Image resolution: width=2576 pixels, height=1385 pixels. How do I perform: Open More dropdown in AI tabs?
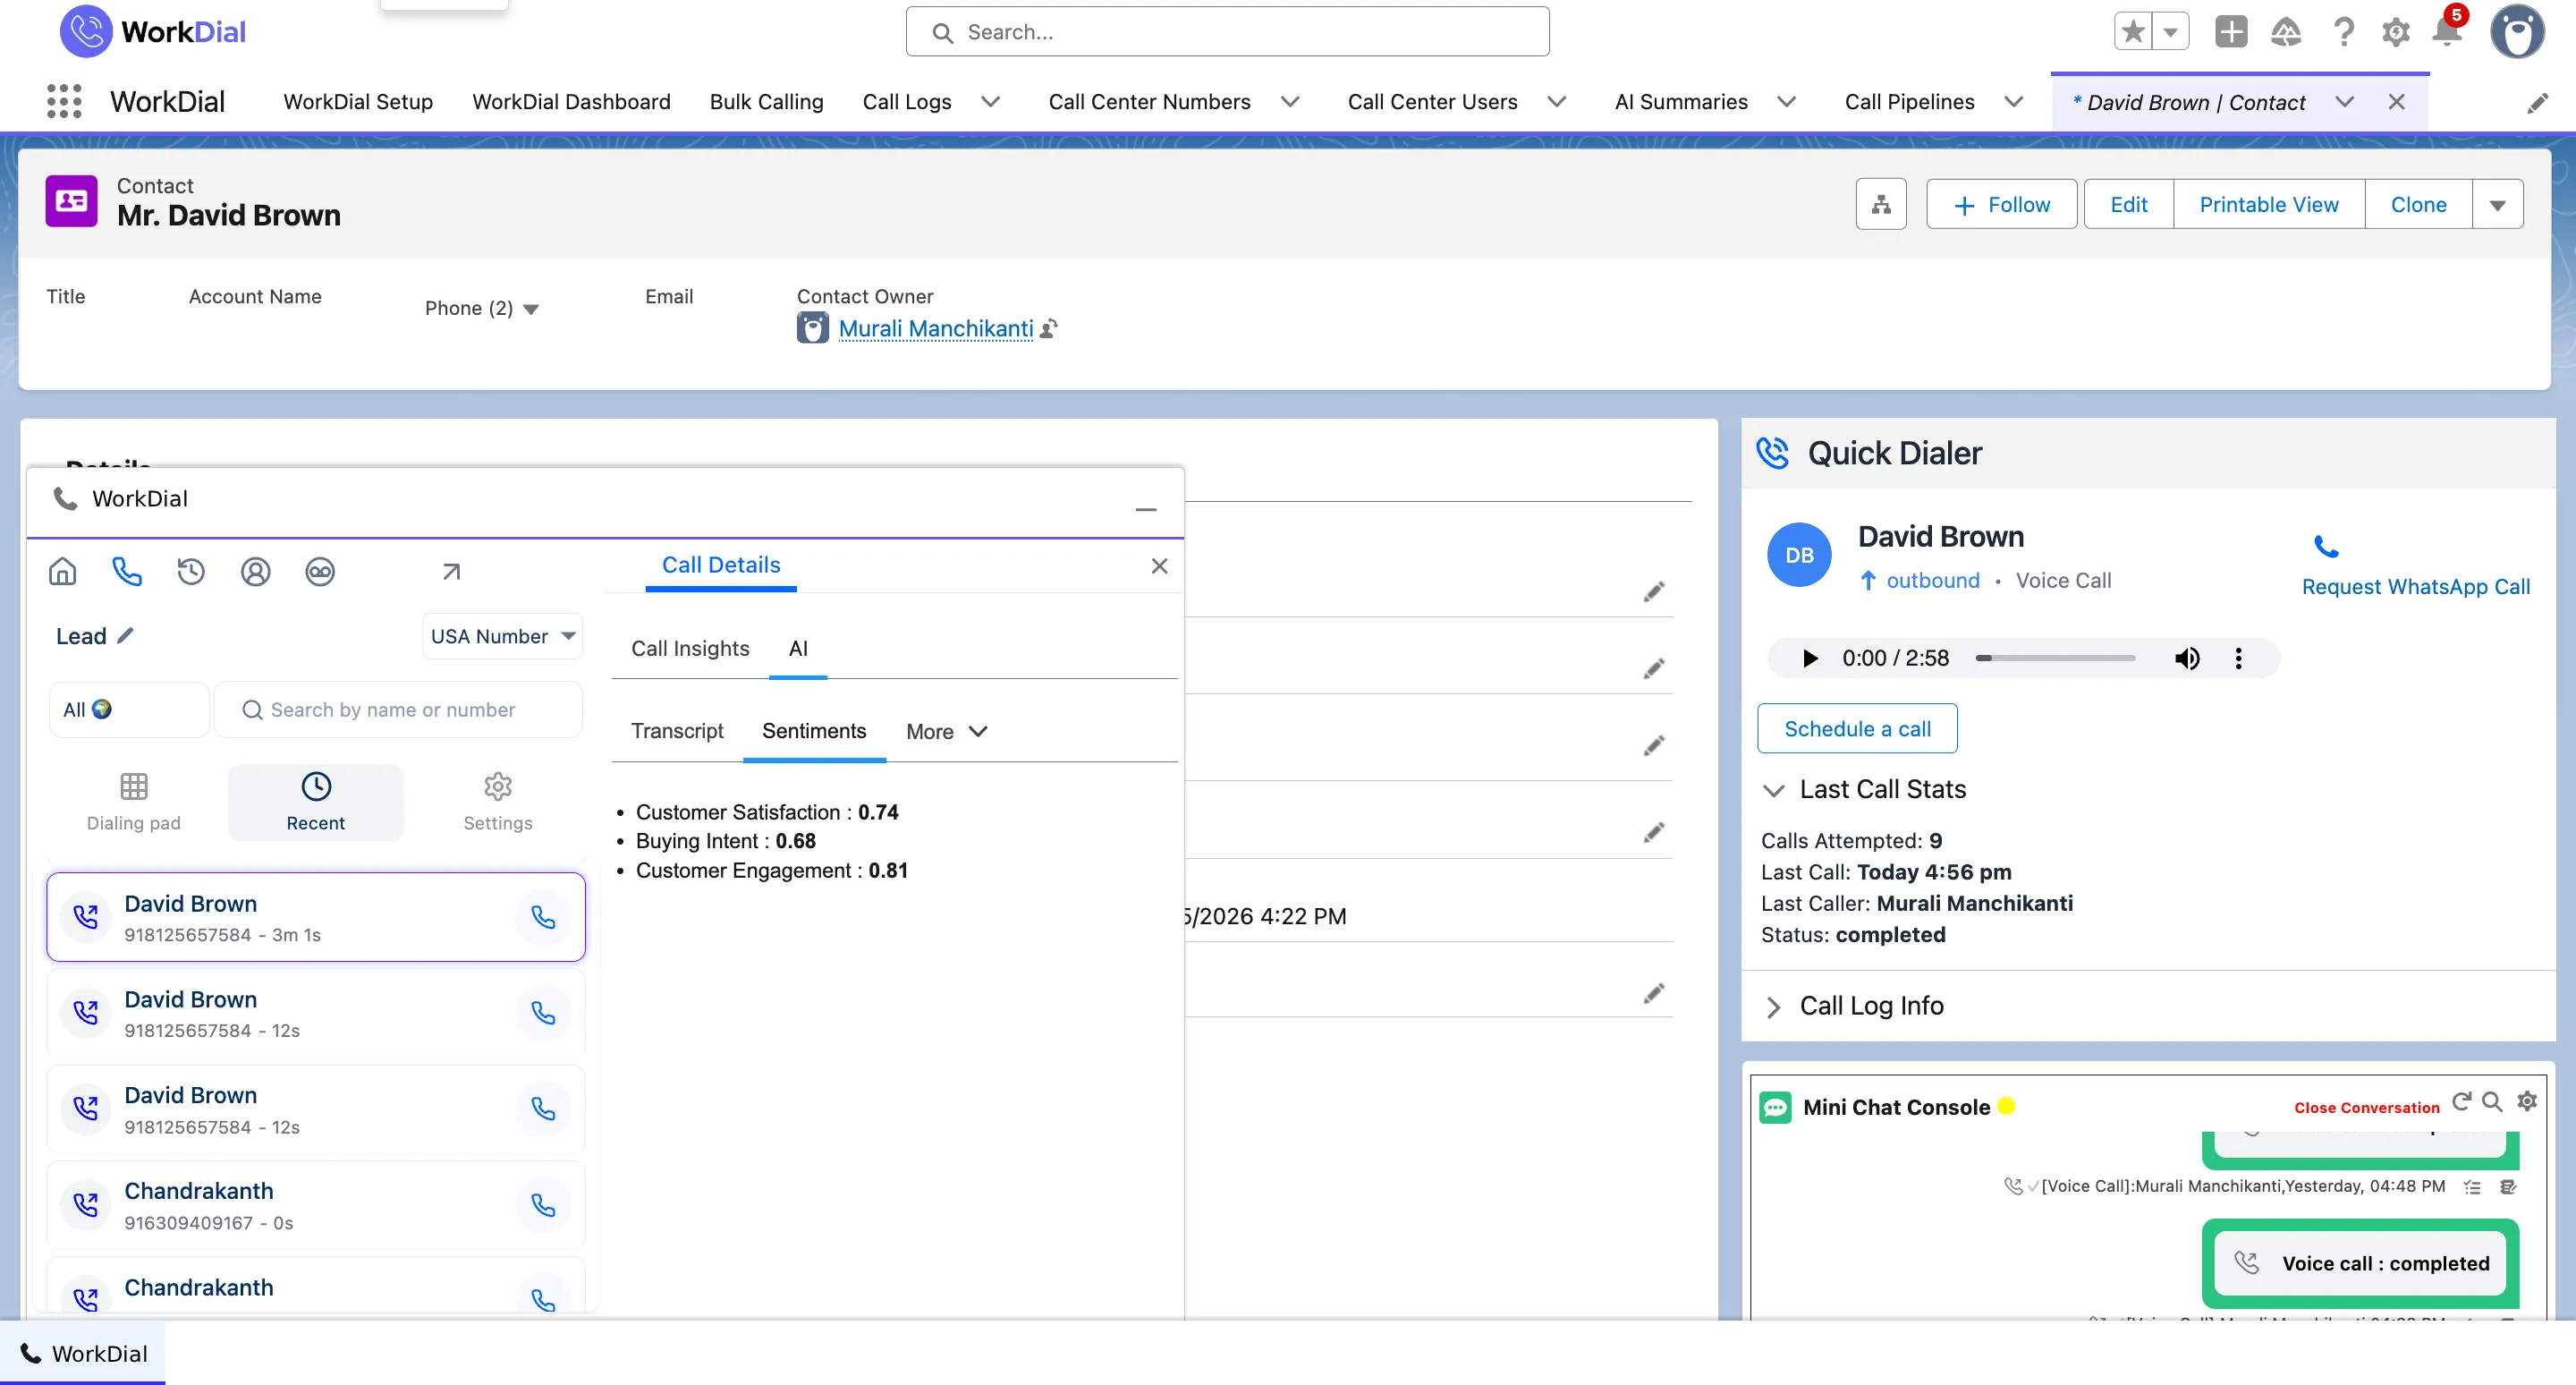(946, 732)
